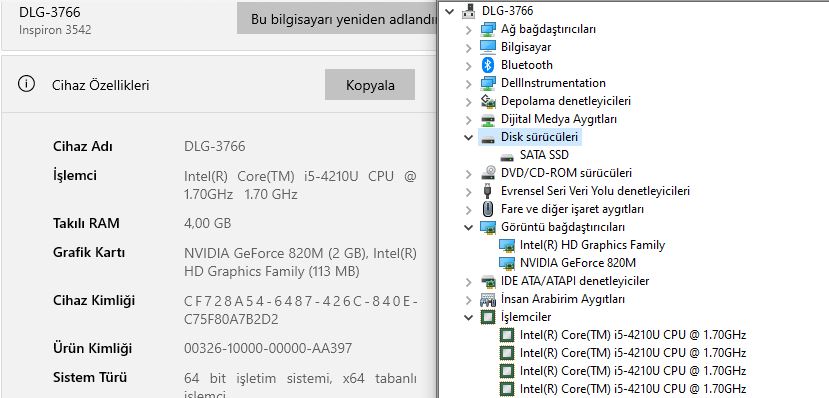The image size is (829, 398).
Task: Click the Bluetooth icon in device tree
Action: (487, 65)
